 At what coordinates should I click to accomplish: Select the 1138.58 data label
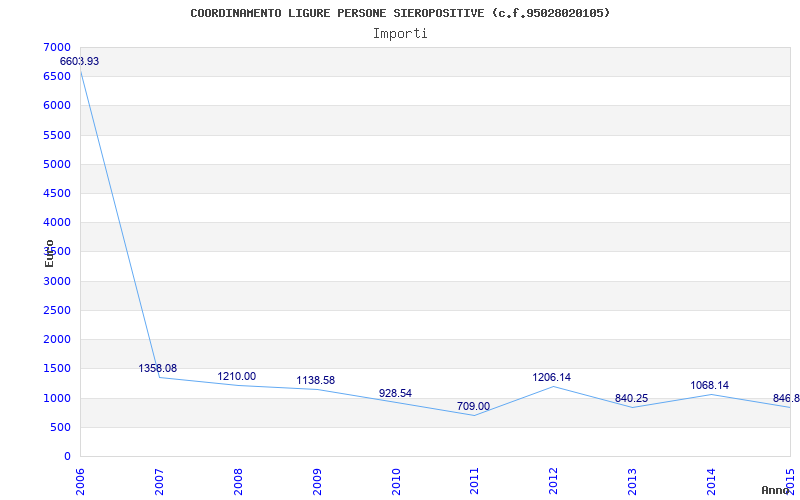coord(316,381)
